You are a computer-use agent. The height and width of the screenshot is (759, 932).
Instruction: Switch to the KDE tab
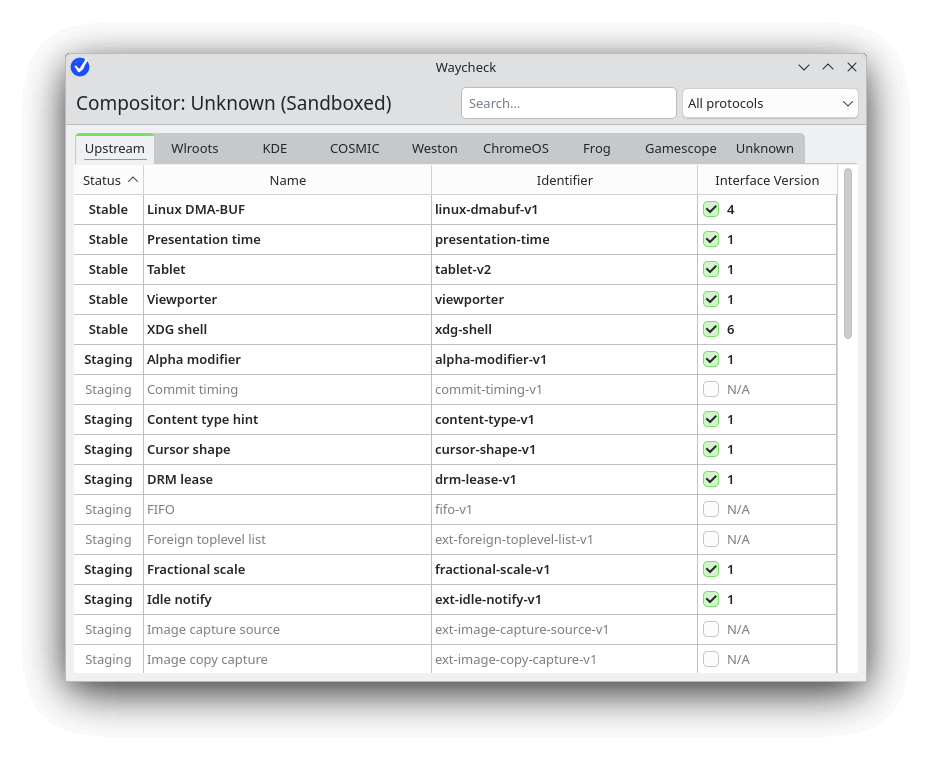pyautogui.click(x=275, y=148)
